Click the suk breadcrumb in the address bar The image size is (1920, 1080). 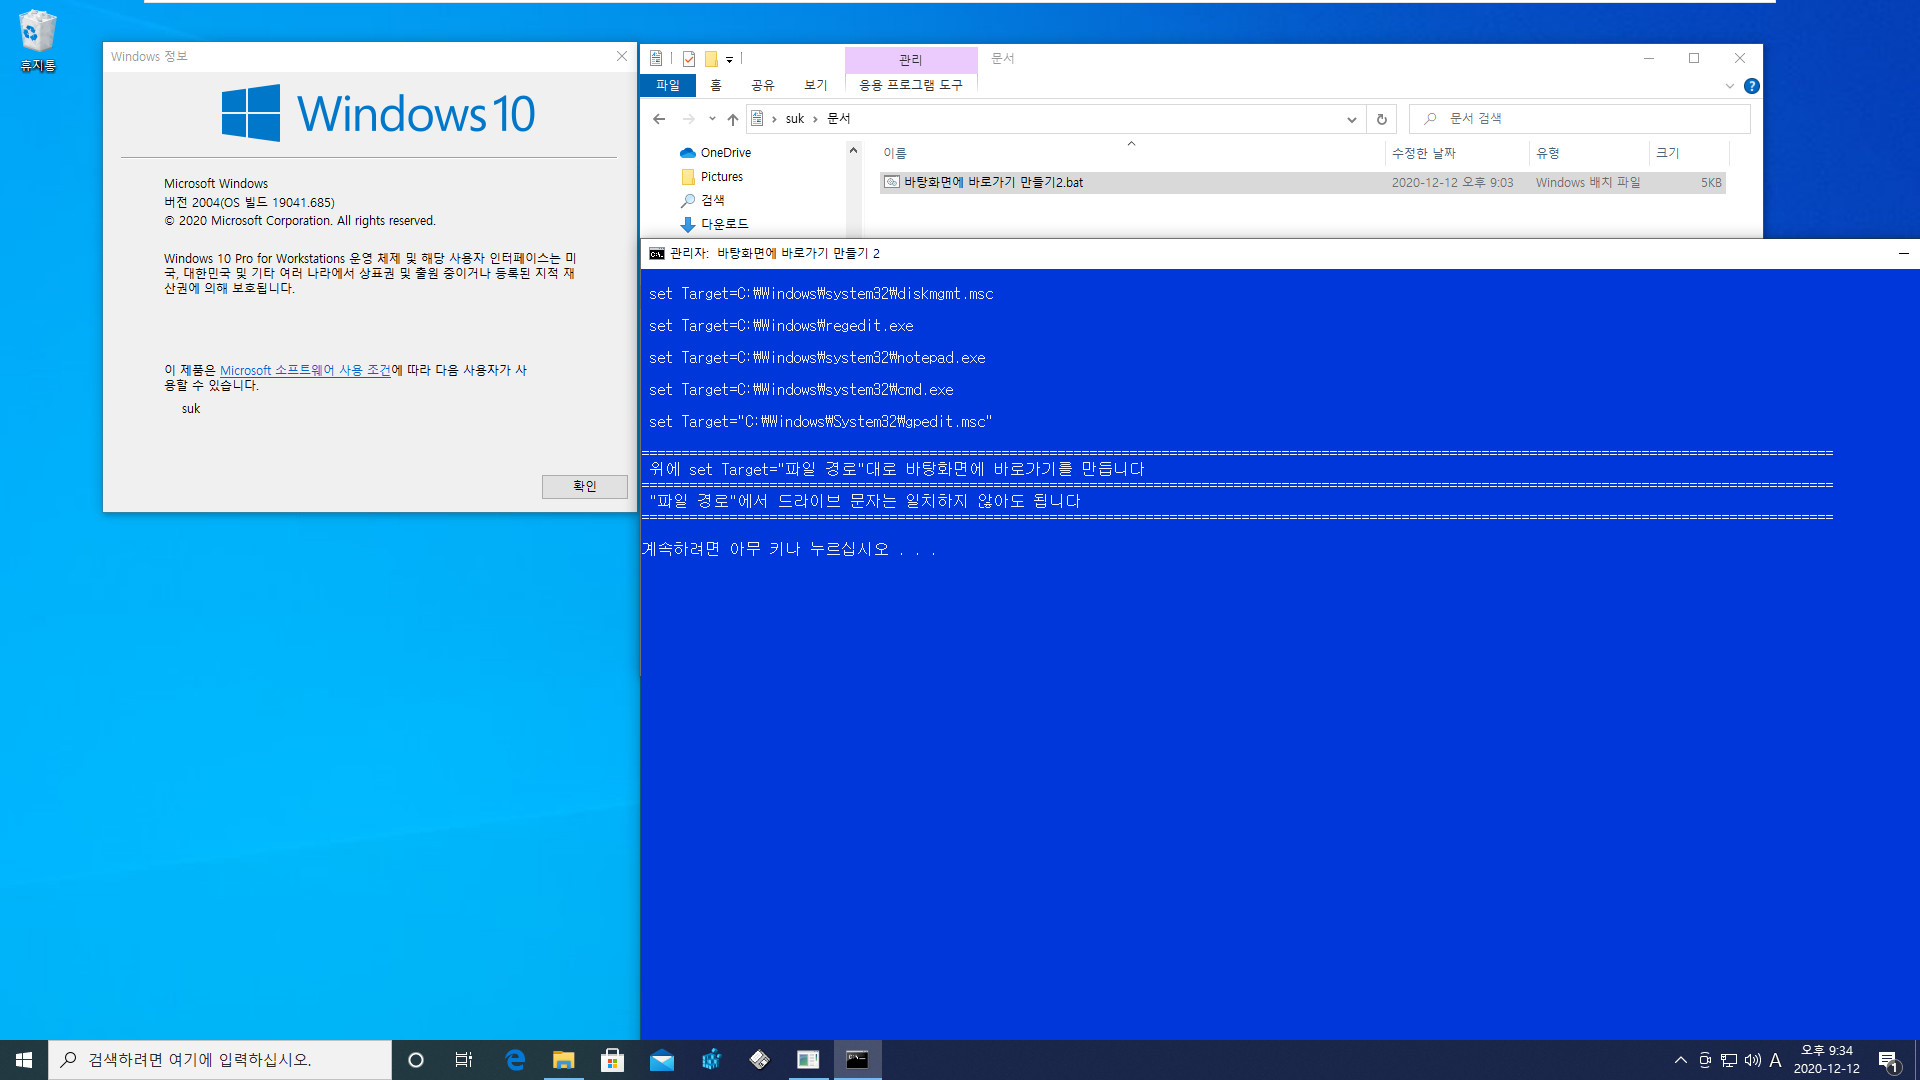795,119
